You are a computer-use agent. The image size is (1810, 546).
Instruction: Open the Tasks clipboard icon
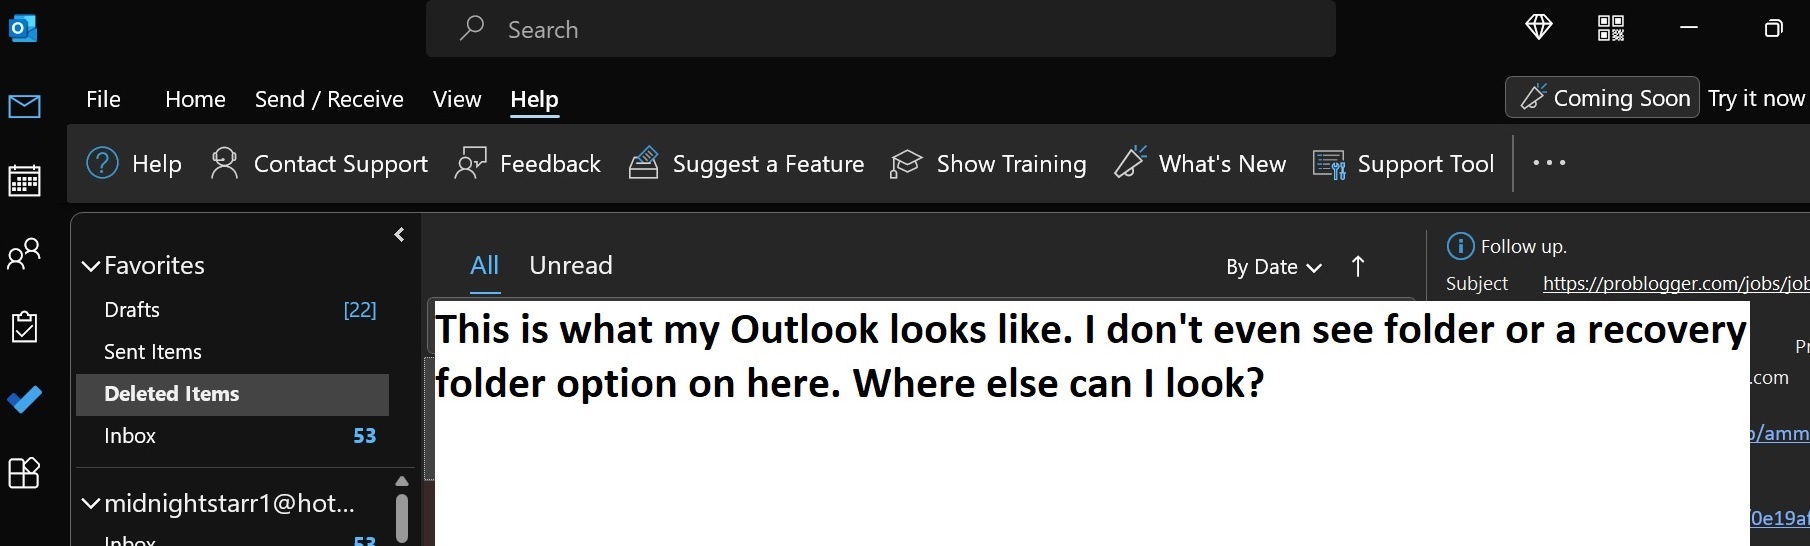point(24,327)
